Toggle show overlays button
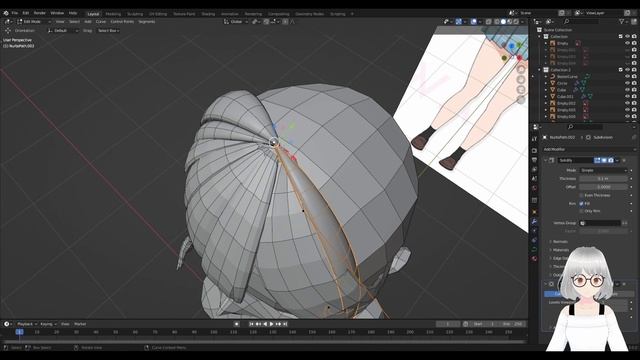The image size is (640, 360). [x=473, y=22]
